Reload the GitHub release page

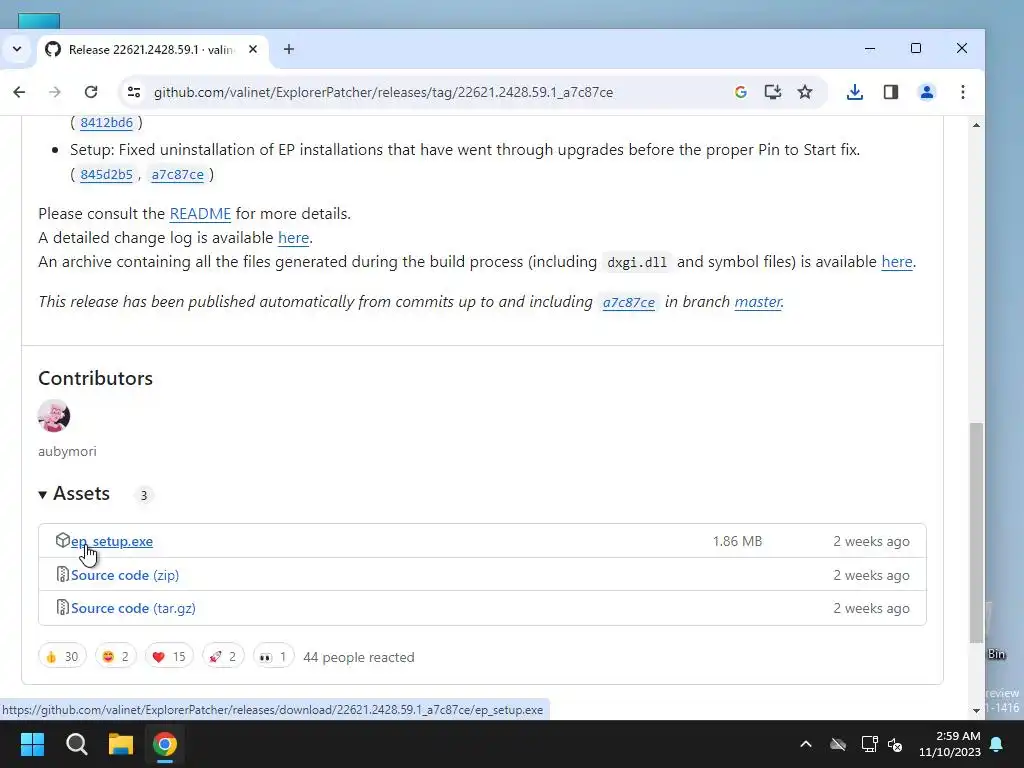click(91, 92)
